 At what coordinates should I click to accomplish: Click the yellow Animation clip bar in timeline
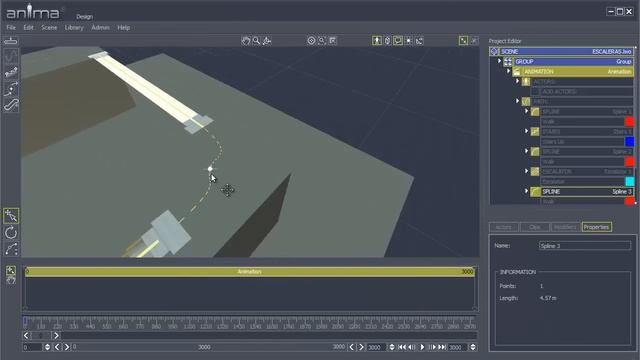(249, 271)
